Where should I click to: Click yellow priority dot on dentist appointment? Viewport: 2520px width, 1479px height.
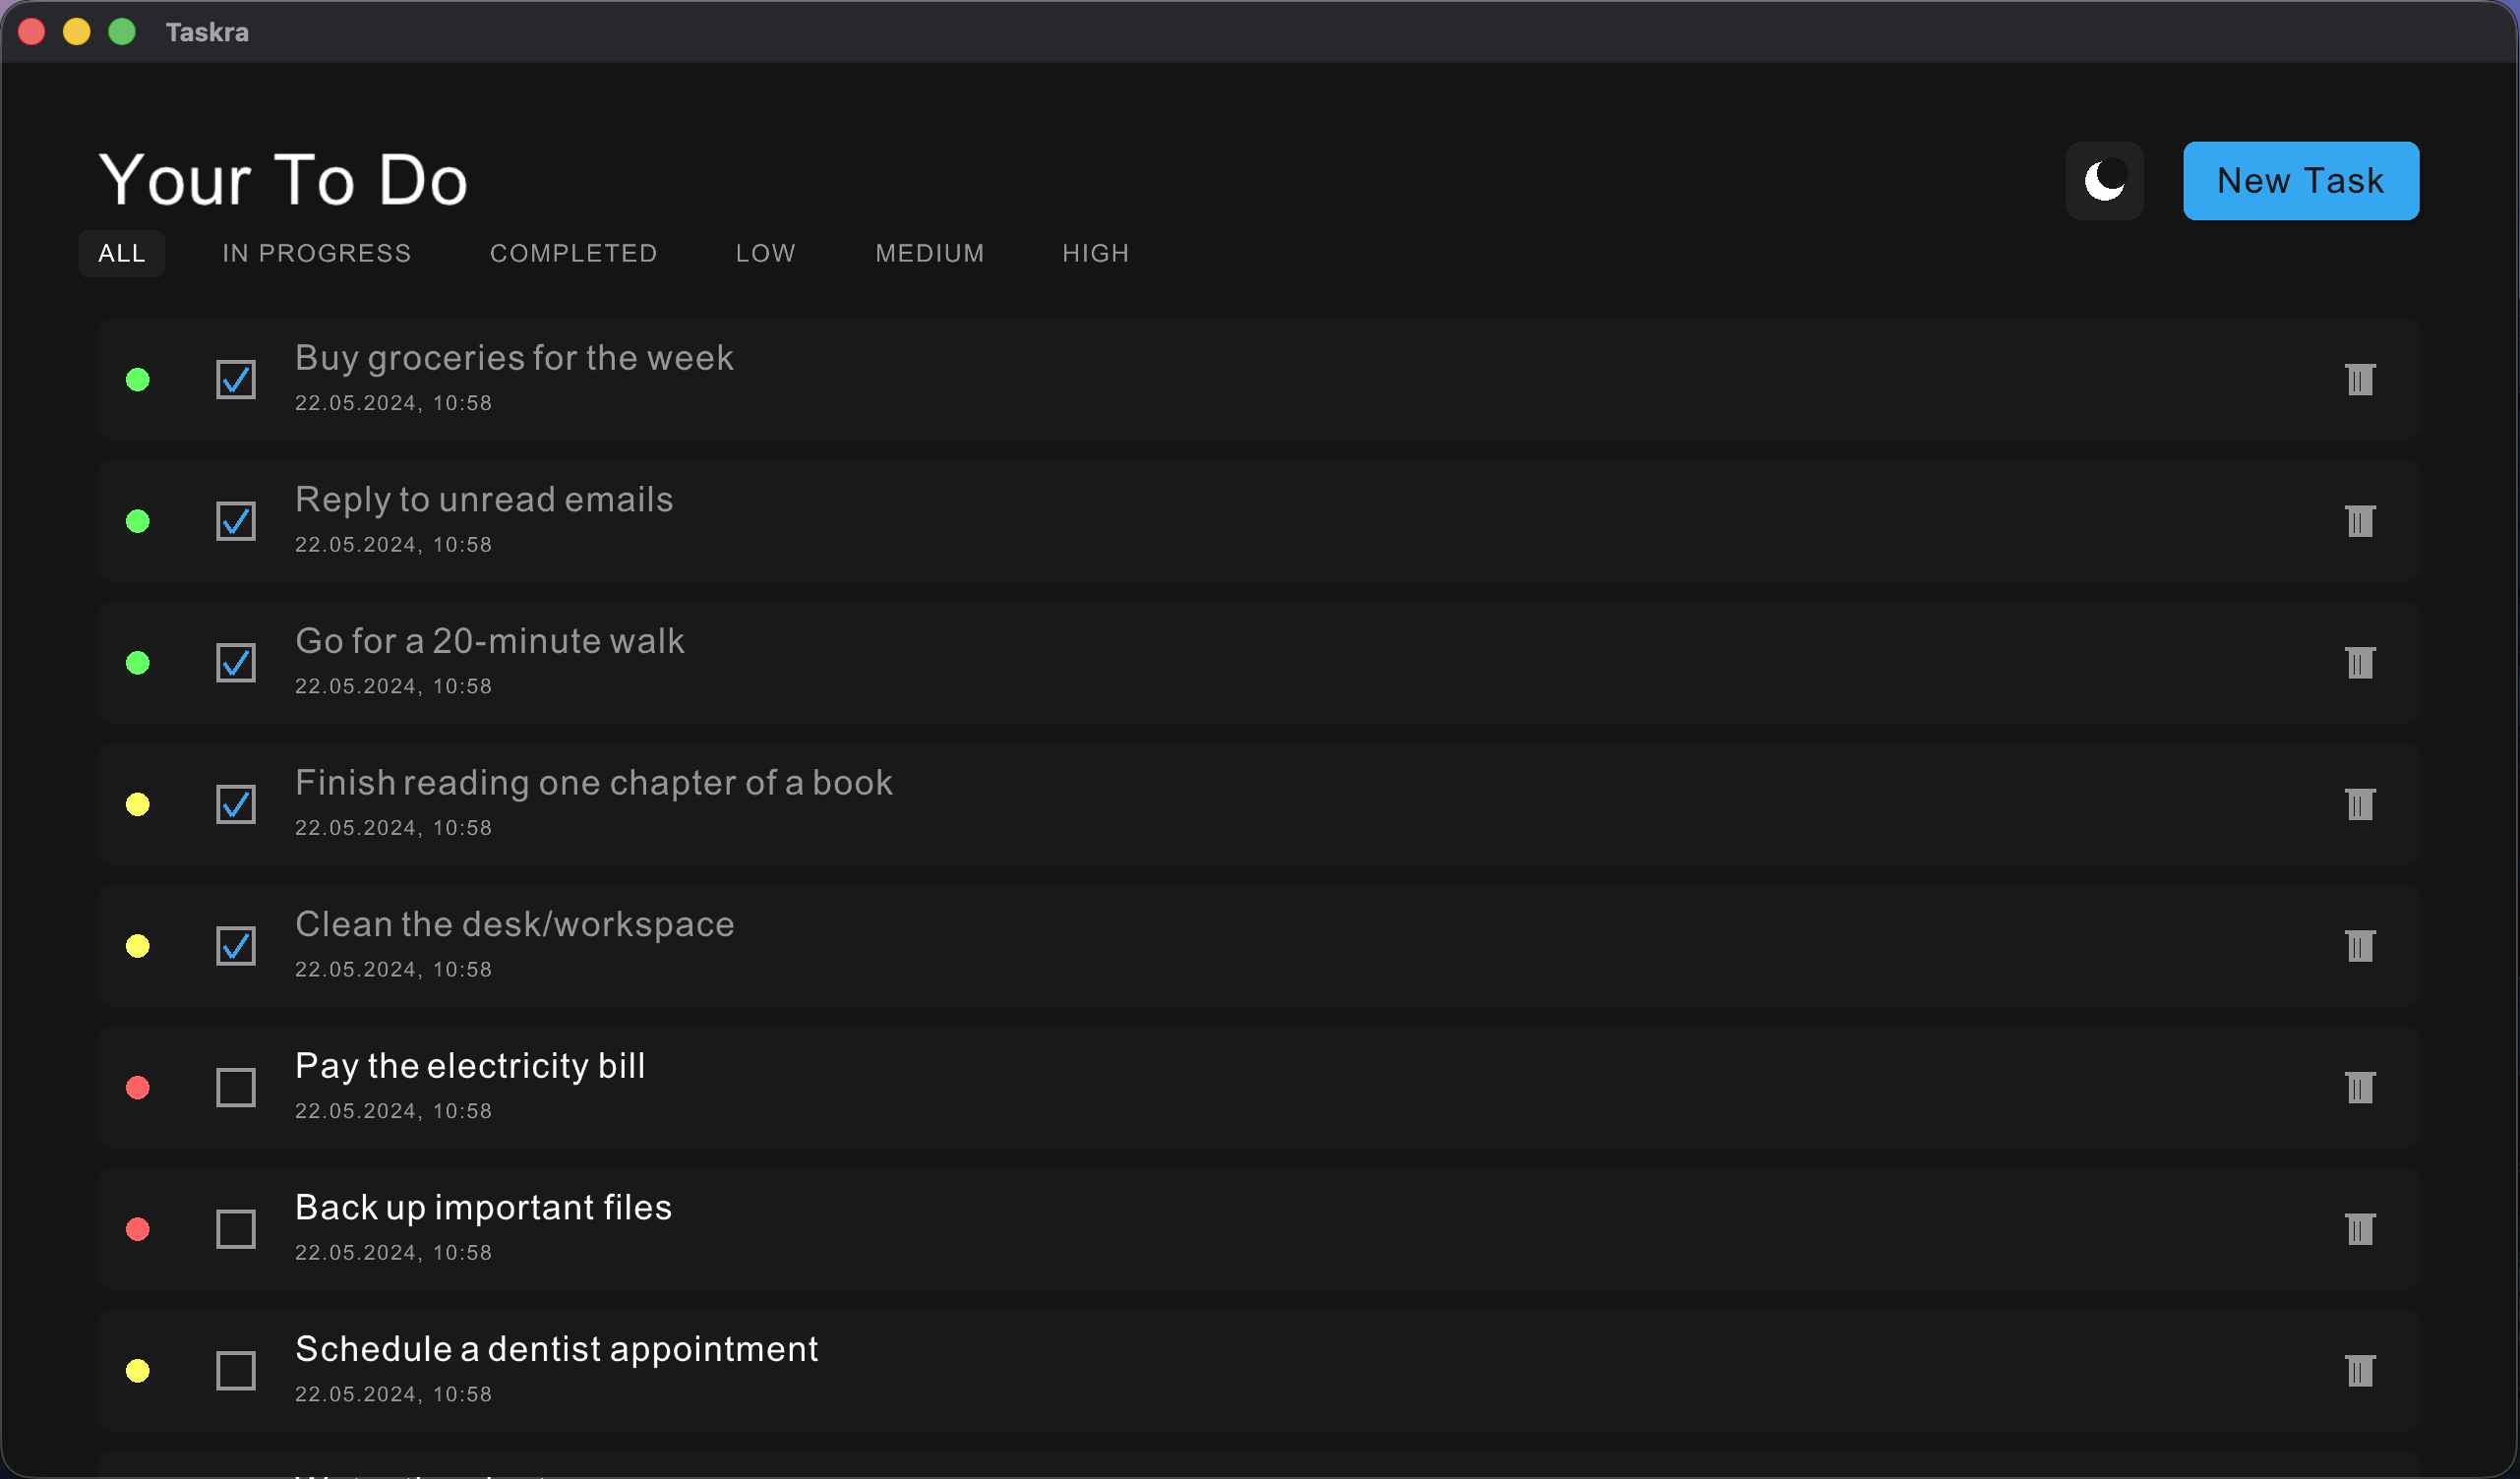pos(138,1370)
